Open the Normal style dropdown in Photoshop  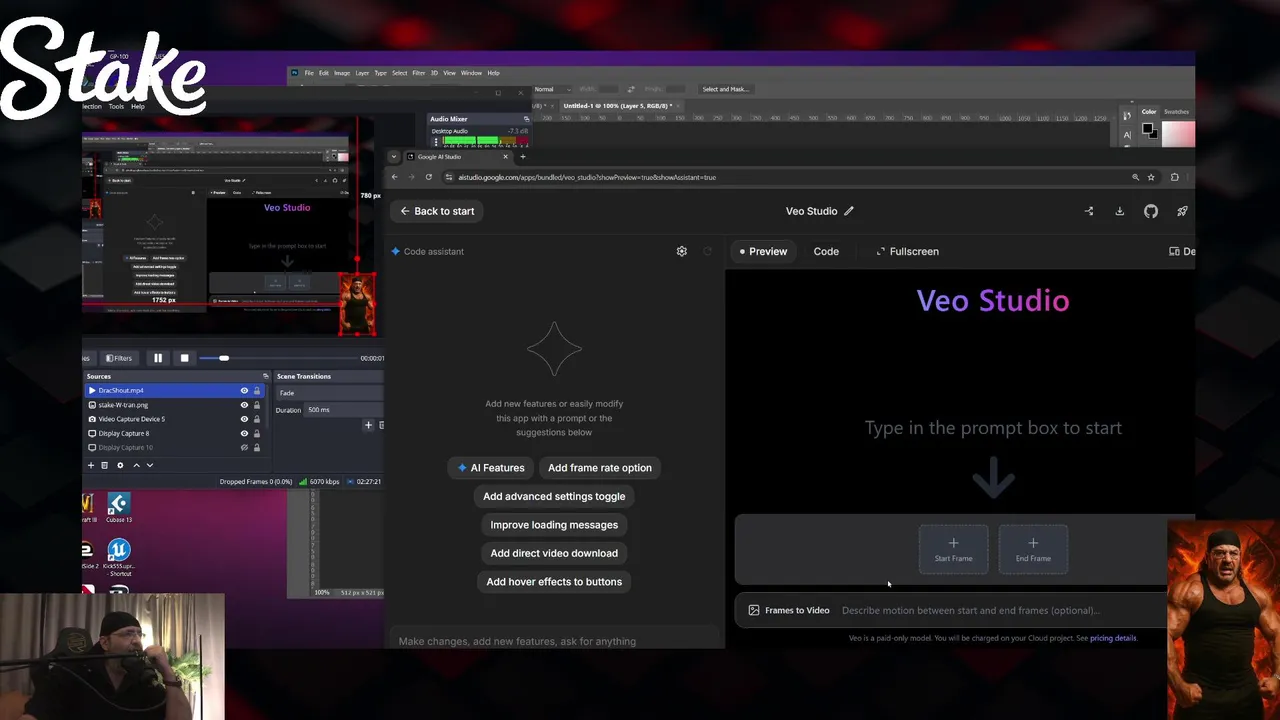click(554, 89)
